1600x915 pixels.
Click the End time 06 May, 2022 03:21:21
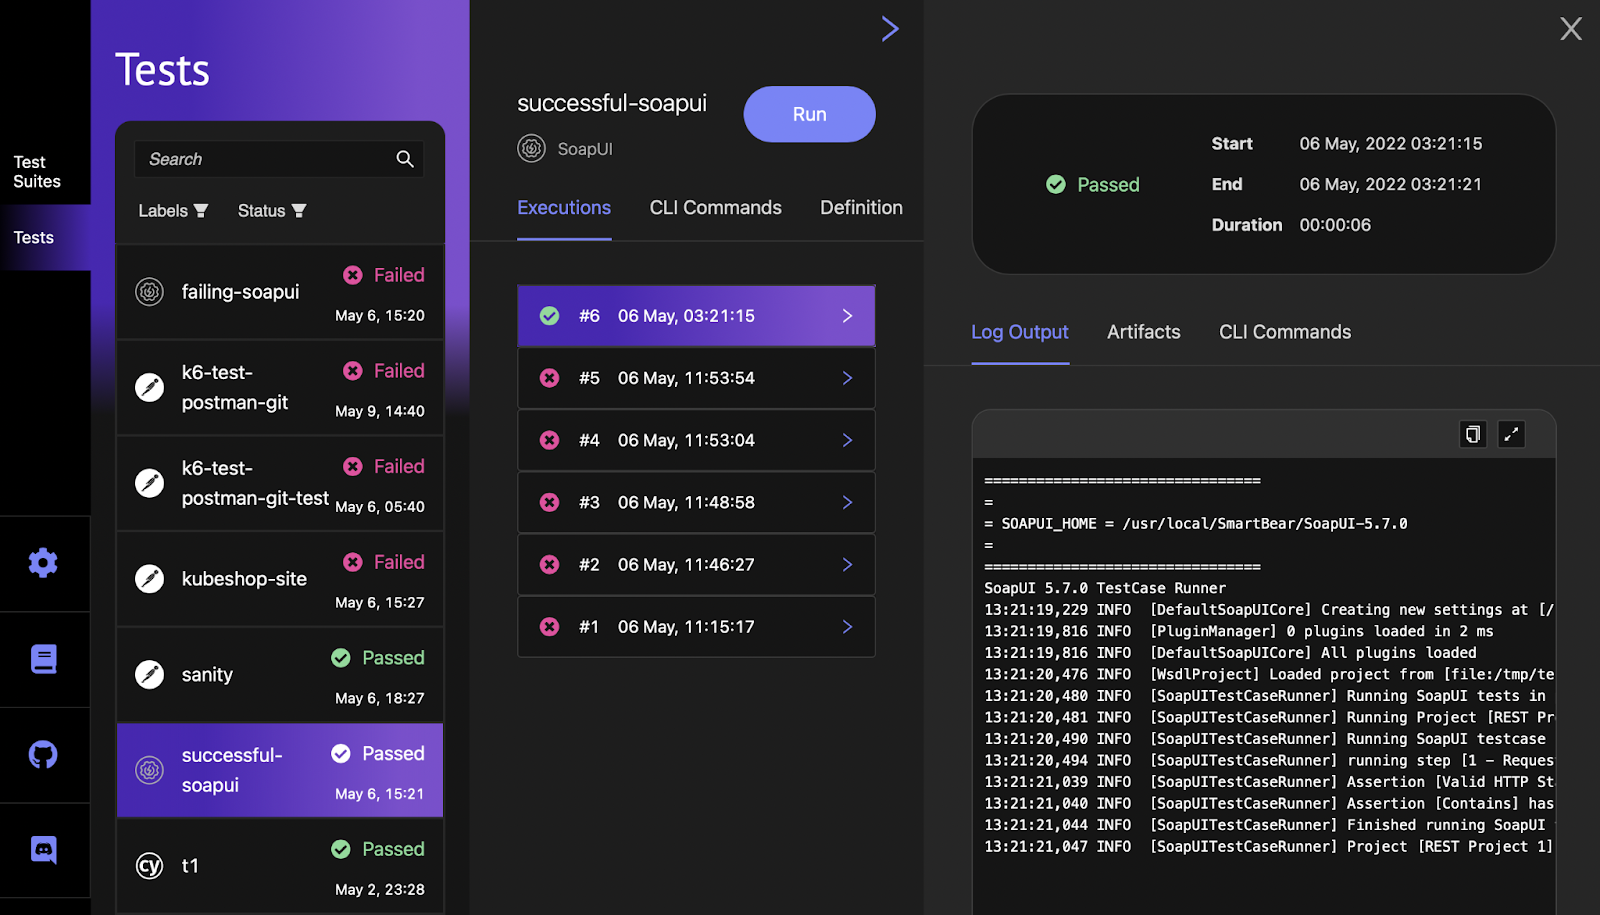pyautogui.click(x=1391, y=184)
